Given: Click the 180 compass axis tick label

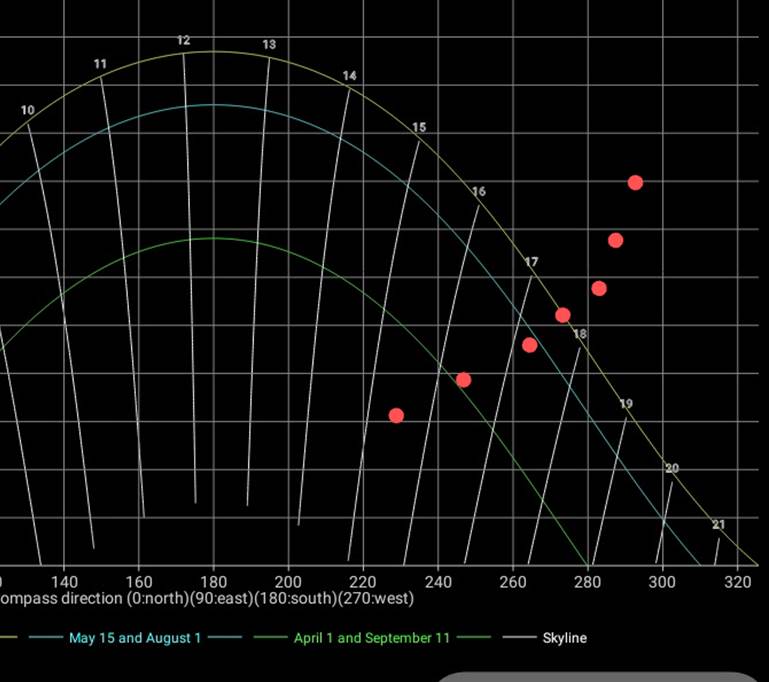Looking at the screenshot, I should [x=213, y=581].
